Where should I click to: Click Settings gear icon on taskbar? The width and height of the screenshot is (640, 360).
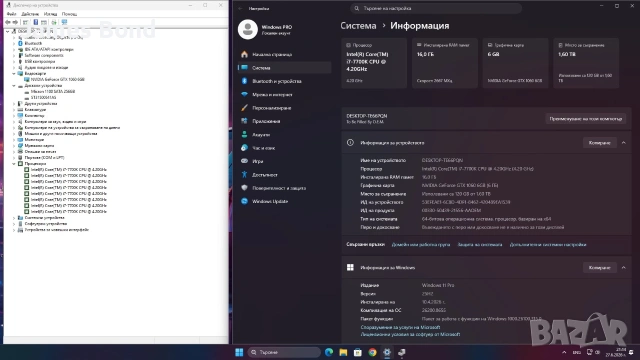(x=387, y=352)
